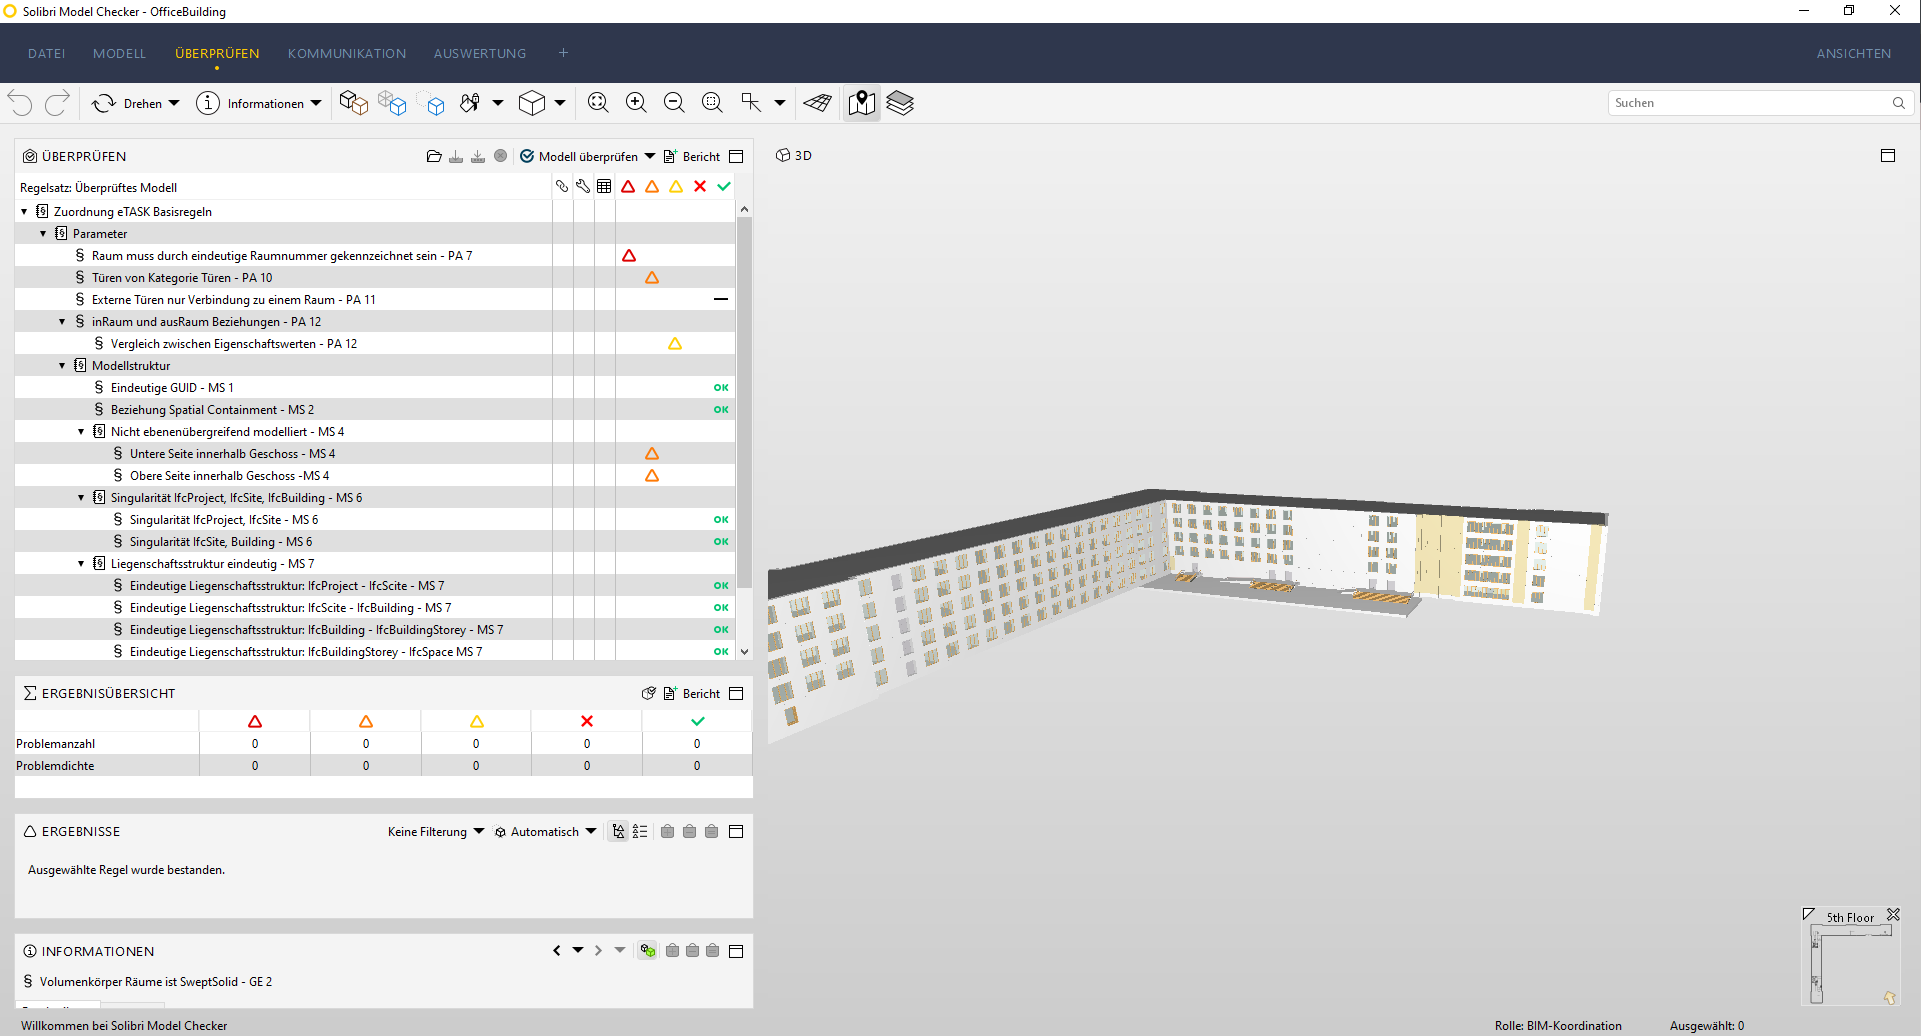Click the 3D cube view icon

click(x=532, y=103)
